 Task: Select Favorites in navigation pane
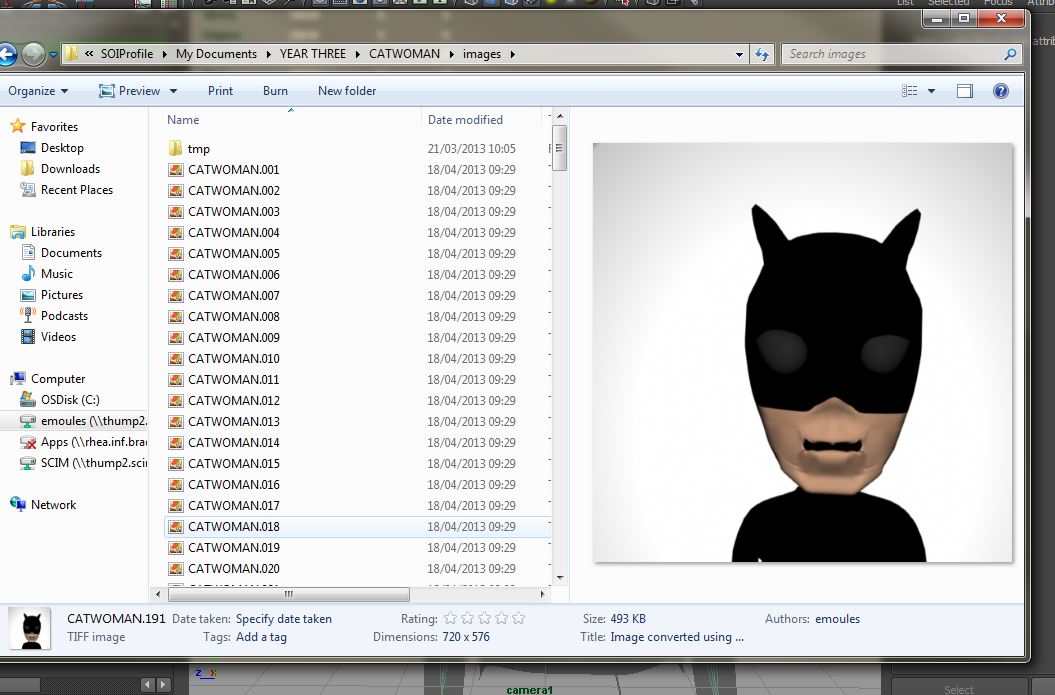(x=54, y=126)
